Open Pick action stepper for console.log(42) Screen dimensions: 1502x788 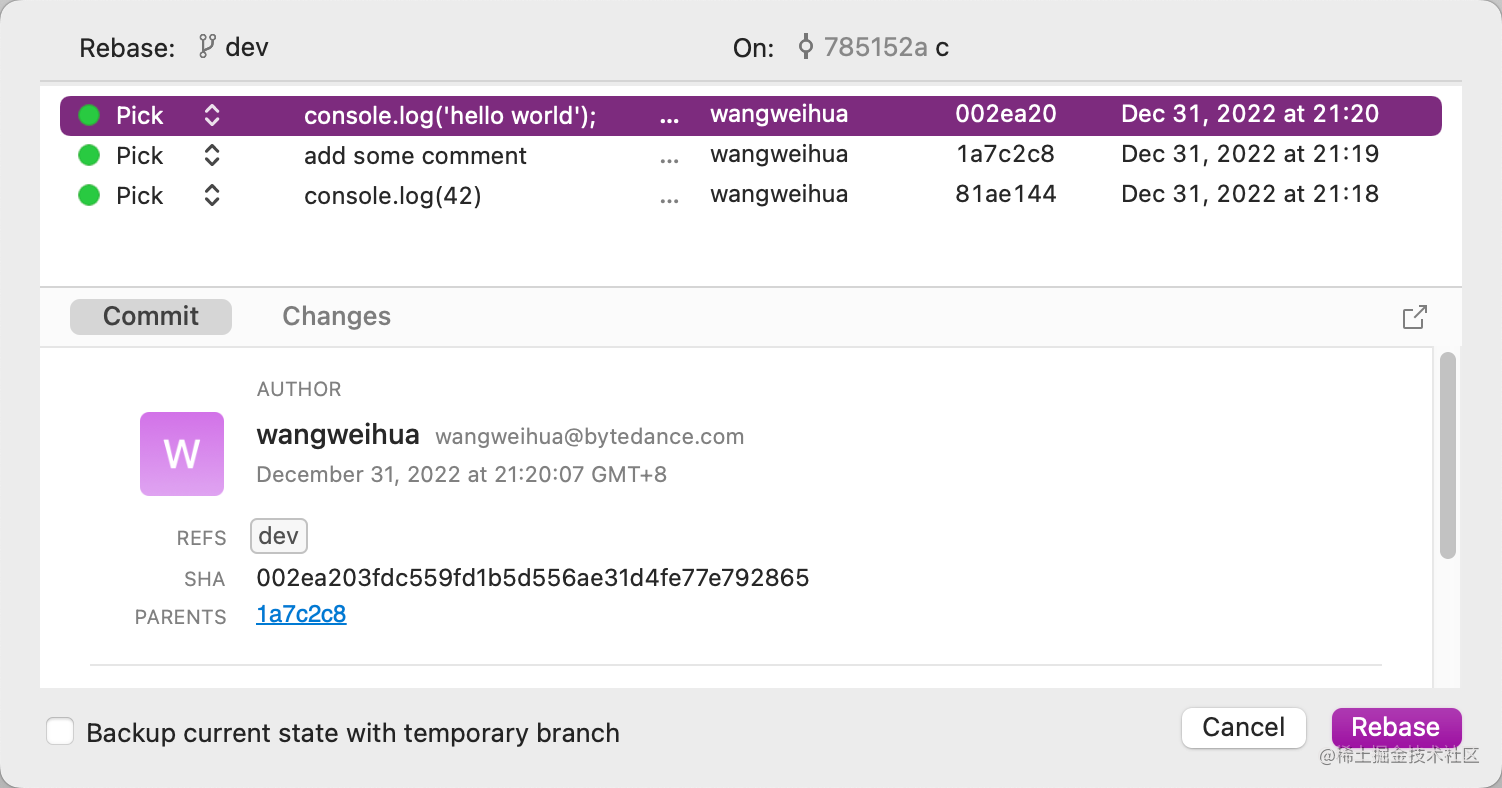211,195
